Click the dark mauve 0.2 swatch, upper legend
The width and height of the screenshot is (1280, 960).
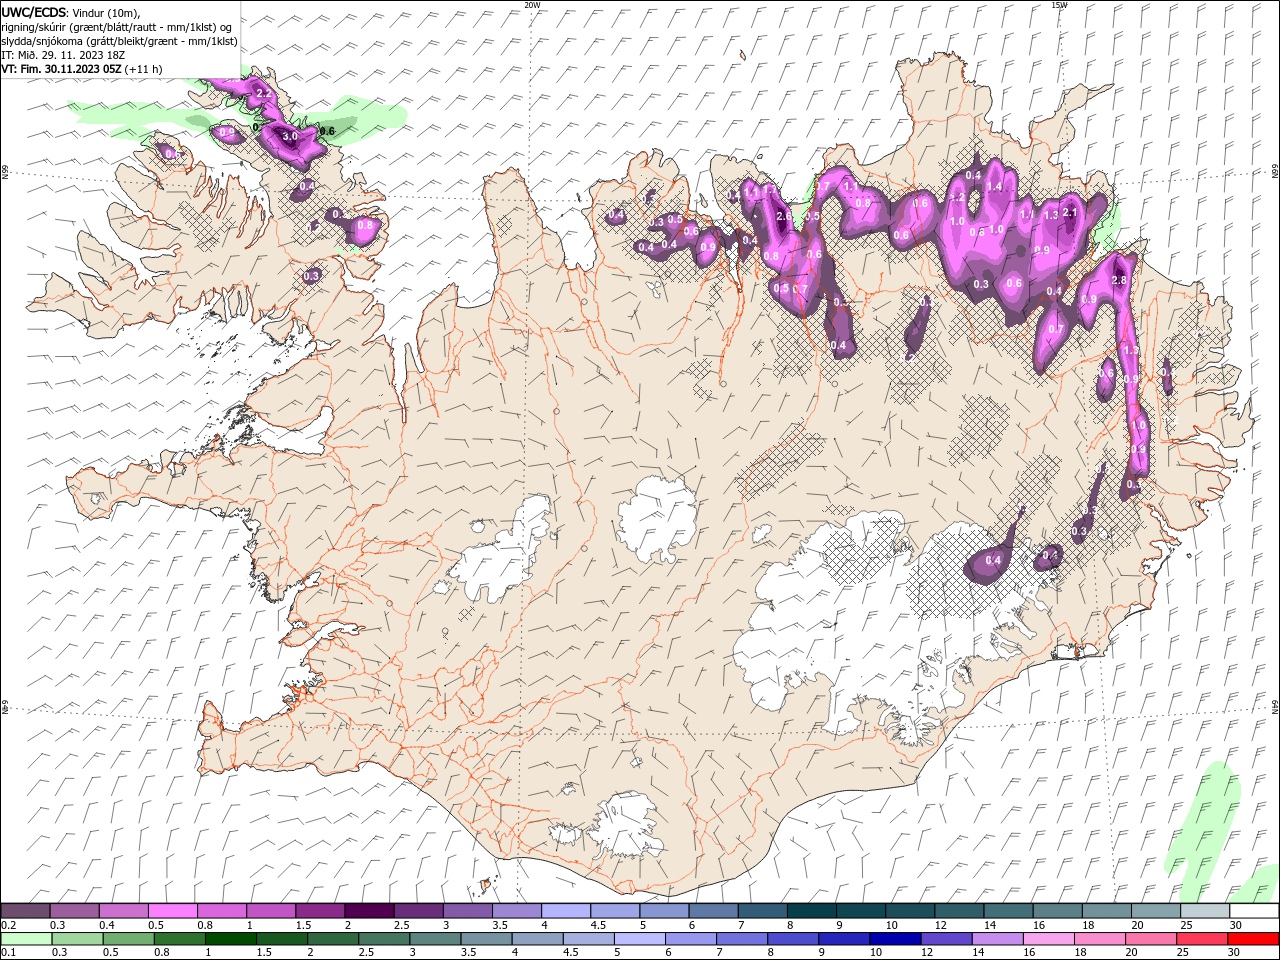coord(25,911)
